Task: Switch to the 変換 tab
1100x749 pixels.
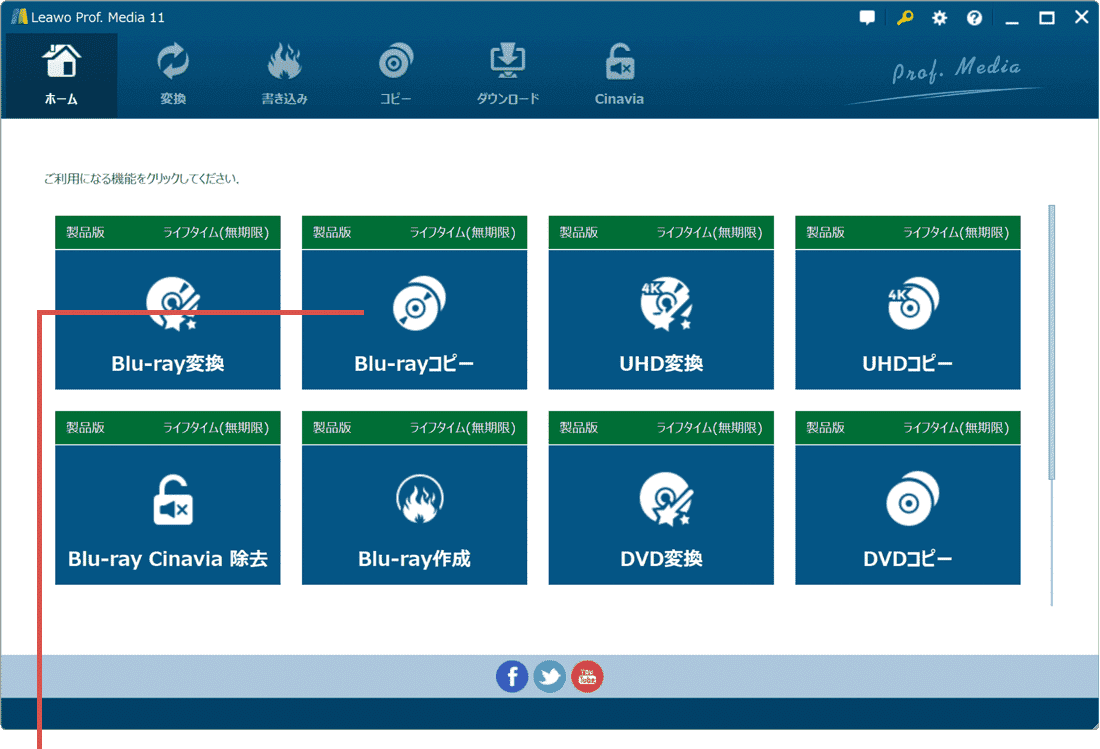Action: pos(172,74)
